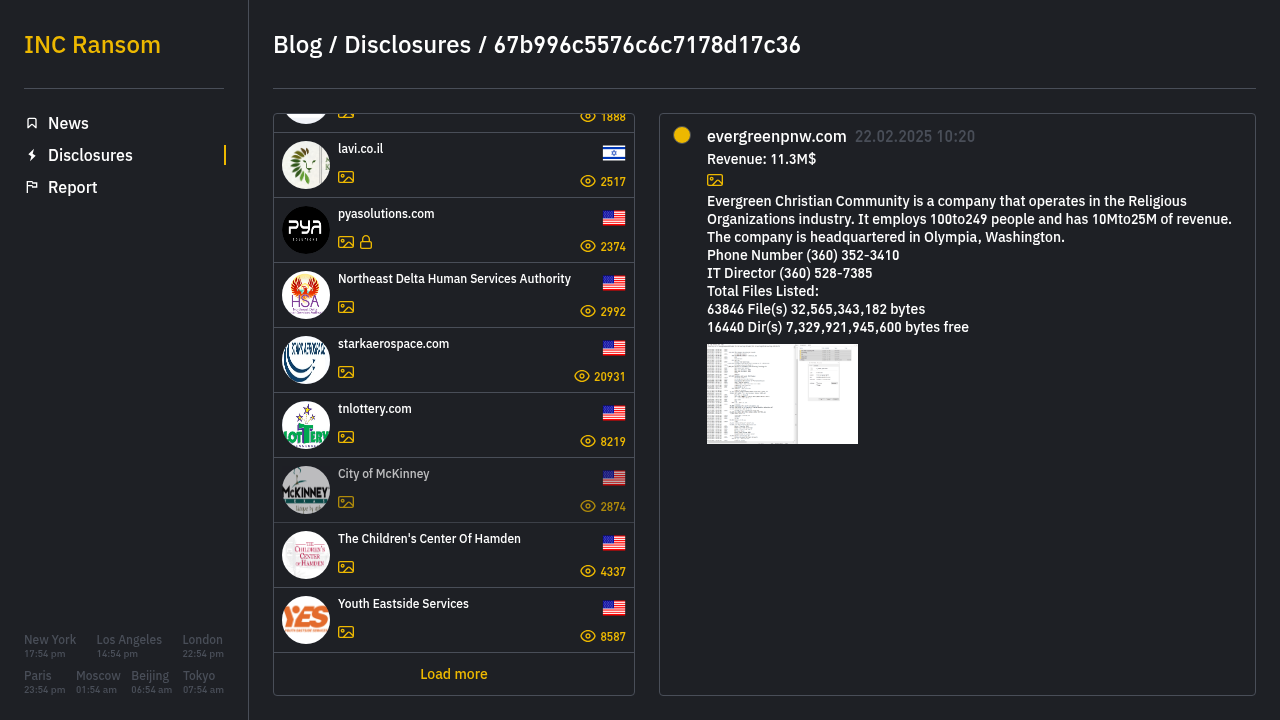1280x720 pixels.
Task: Click the Stark Aerospace logo avatar
Action: coord(306,360)
